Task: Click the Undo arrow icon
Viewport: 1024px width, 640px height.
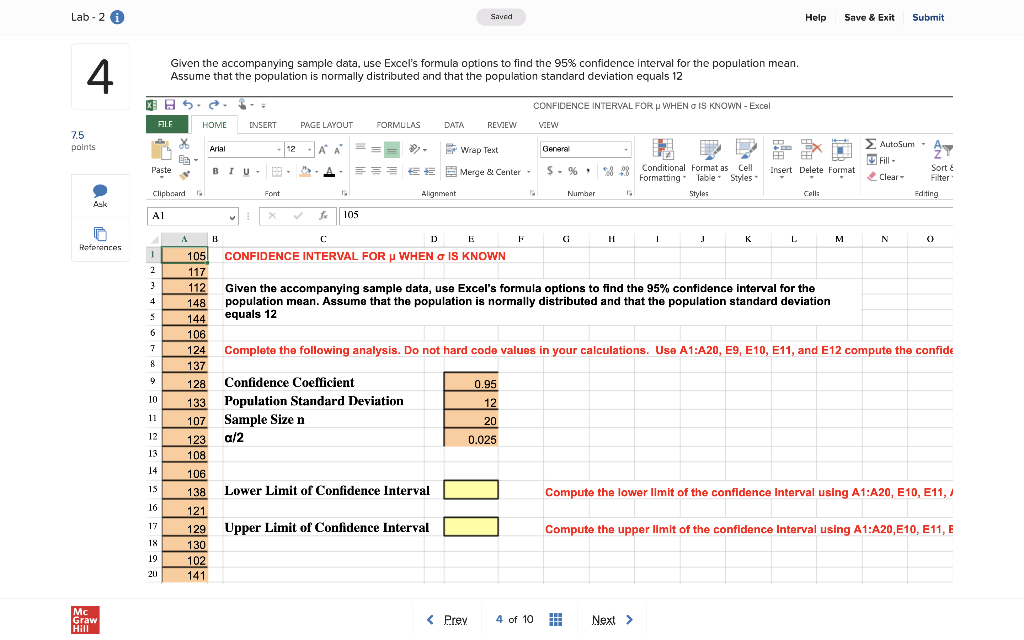Action: pos(188,104)
